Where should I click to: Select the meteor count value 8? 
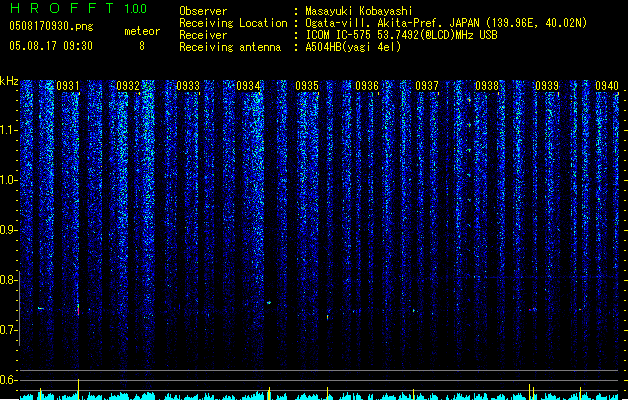click(x=142, y=46)
